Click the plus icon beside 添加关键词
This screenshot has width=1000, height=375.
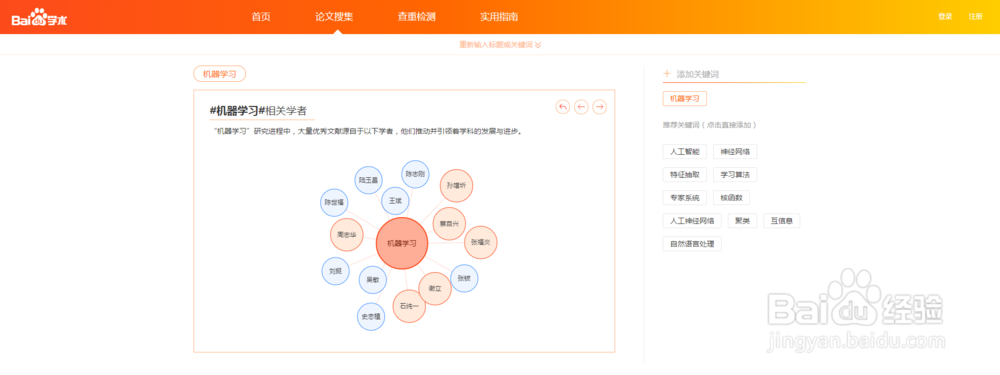[667, 74]
